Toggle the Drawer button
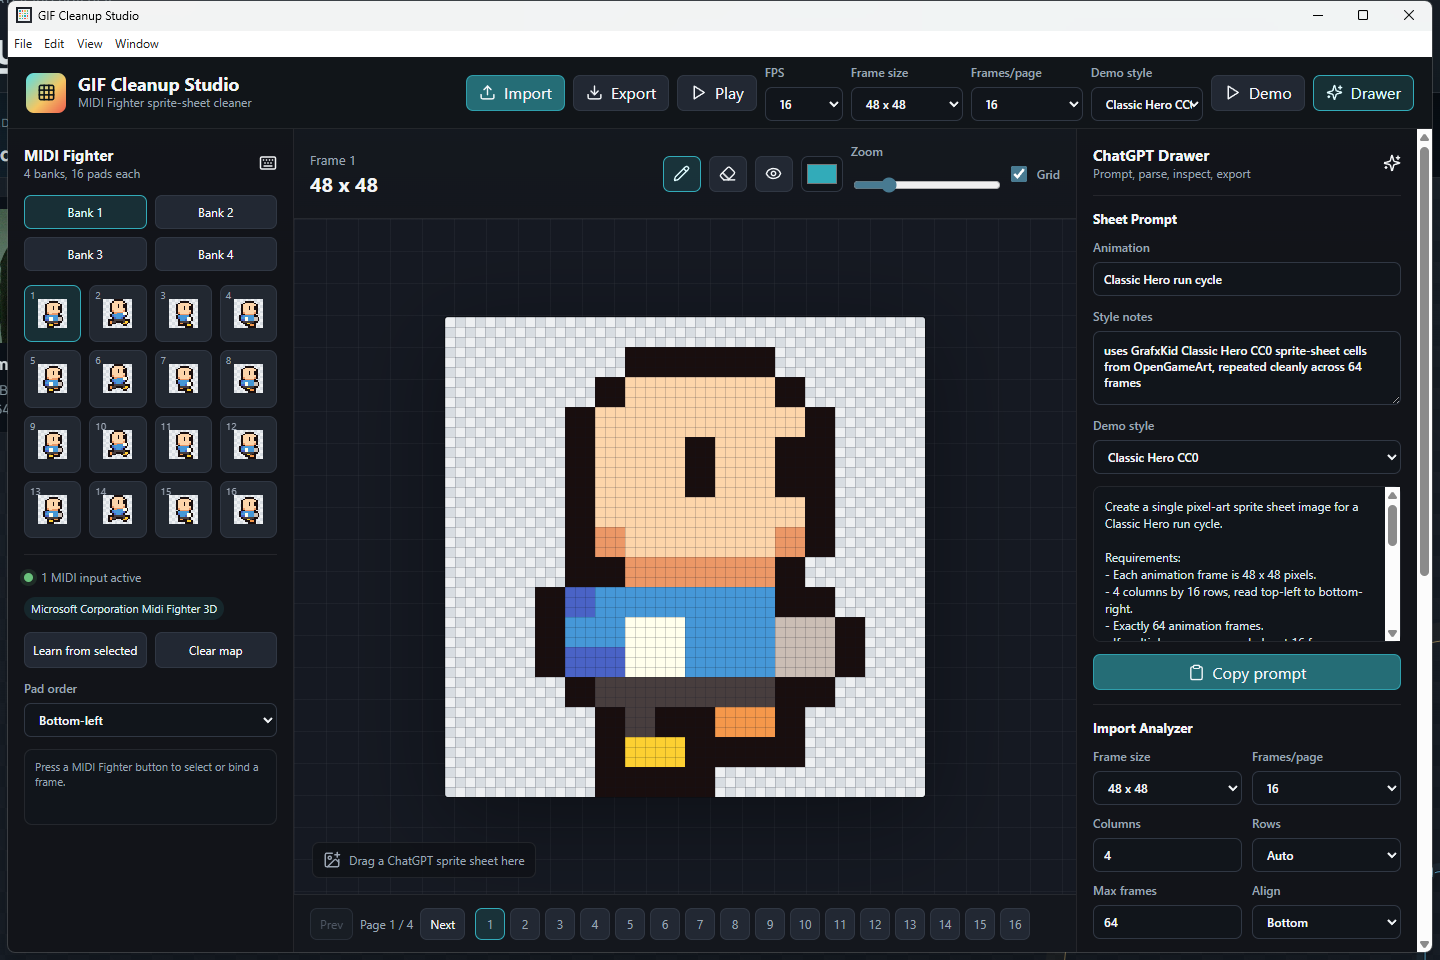 coord(1363,93)
